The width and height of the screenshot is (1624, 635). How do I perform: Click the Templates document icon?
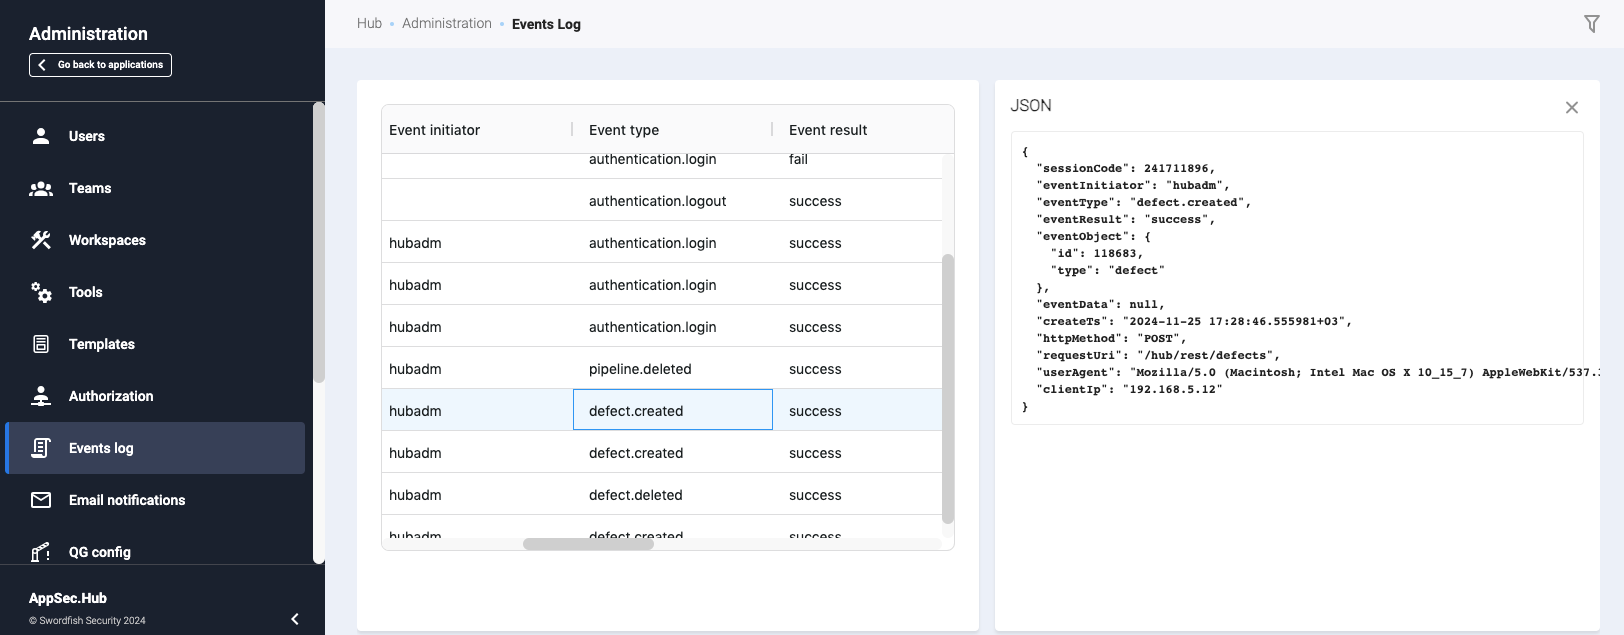click(x=41, y=344)
